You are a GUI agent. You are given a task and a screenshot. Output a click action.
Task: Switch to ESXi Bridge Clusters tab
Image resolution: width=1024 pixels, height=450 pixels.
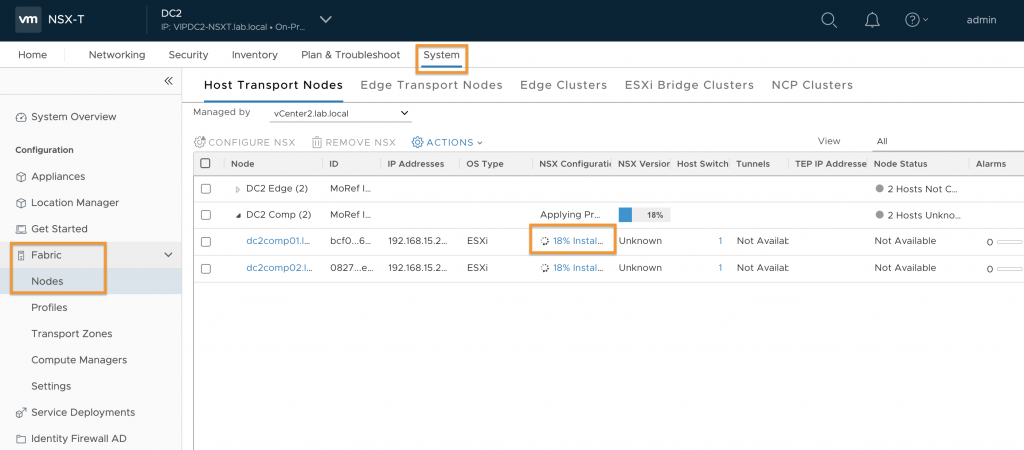pos(689,85)
